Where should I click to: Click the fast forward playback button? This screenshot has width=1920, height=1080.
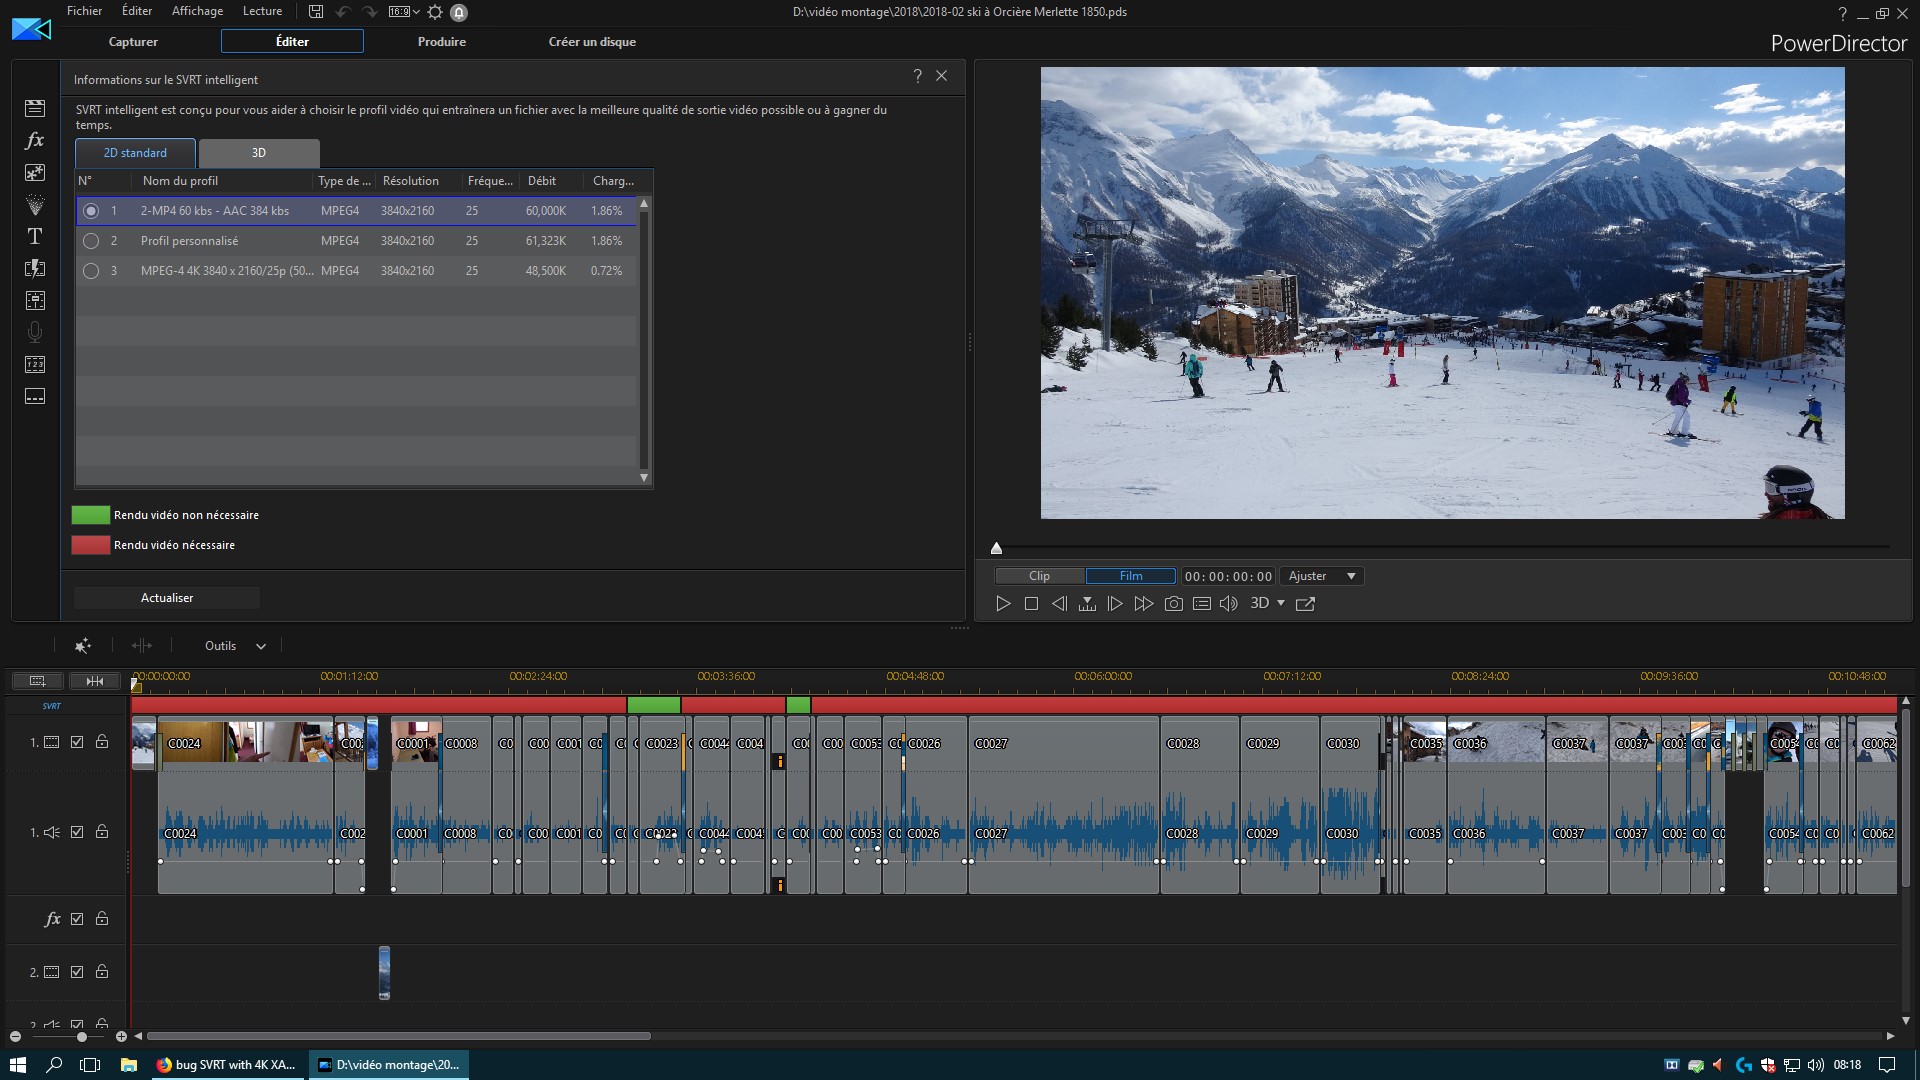(1144, 604)
